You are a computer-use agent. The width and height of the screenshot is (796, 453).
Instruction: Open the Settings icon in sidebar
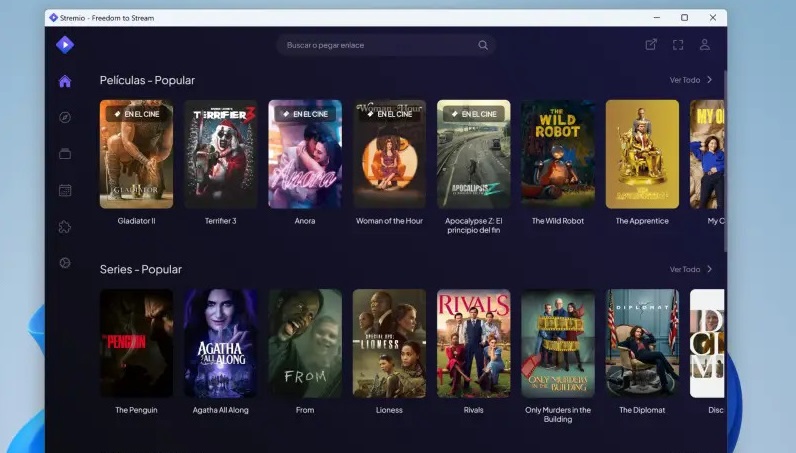coord(65,263)
